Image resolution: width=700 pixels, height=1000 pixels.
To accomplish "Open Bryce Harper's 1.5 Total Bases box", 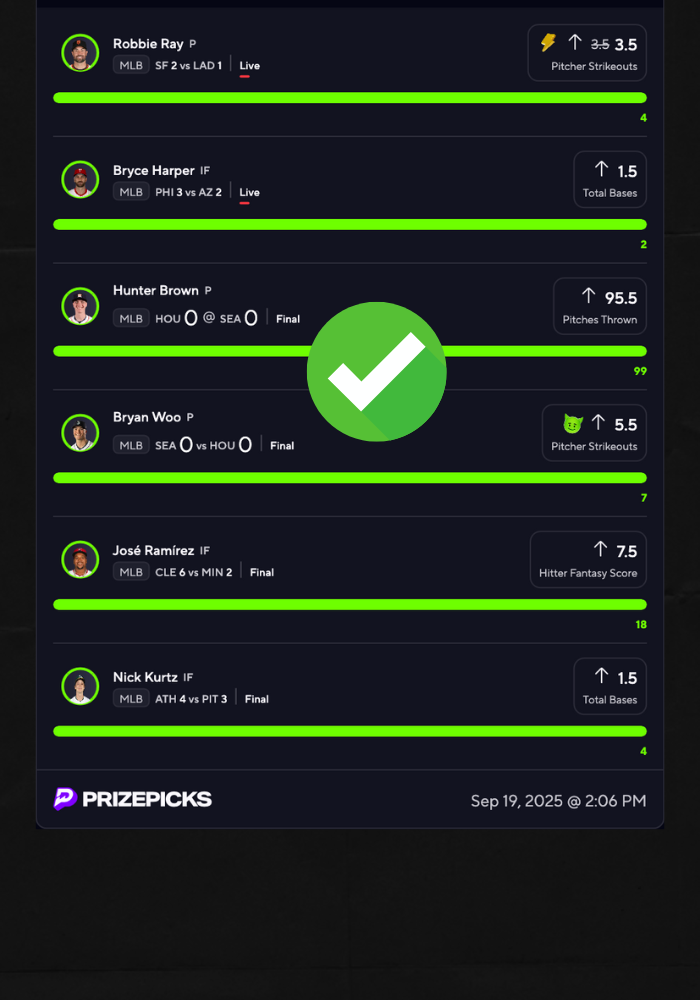I will pyautogui.click(x=610, y=180).
